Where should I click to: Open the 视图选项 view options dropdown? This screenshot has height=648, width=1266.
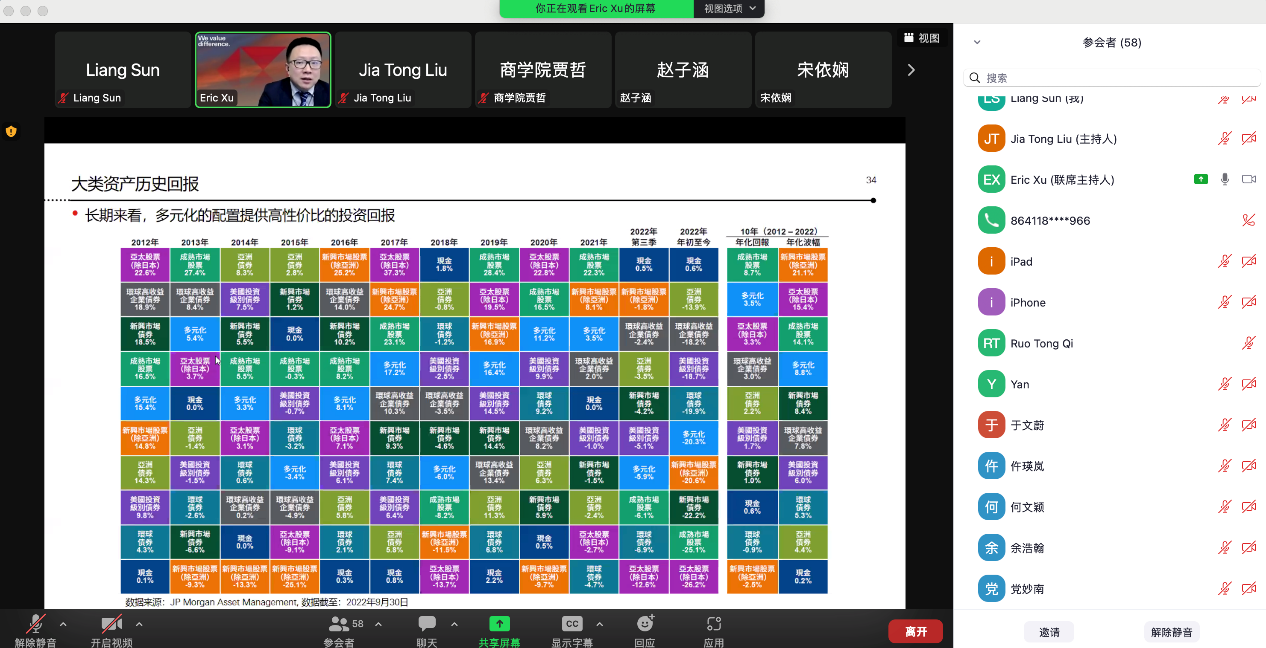pos(729,8)
